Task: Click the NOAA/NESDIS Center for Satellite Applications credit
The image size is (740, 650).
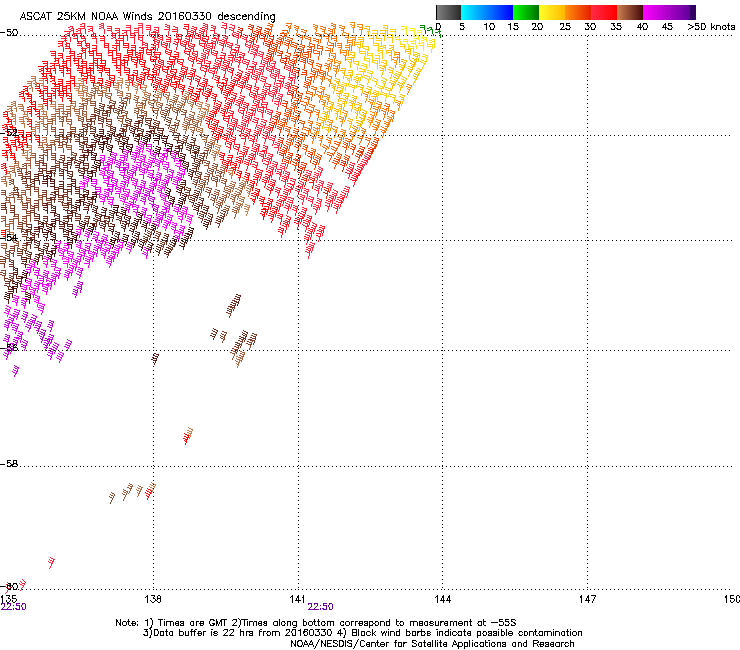Action: pyautogui.click(x=432, y=644)
